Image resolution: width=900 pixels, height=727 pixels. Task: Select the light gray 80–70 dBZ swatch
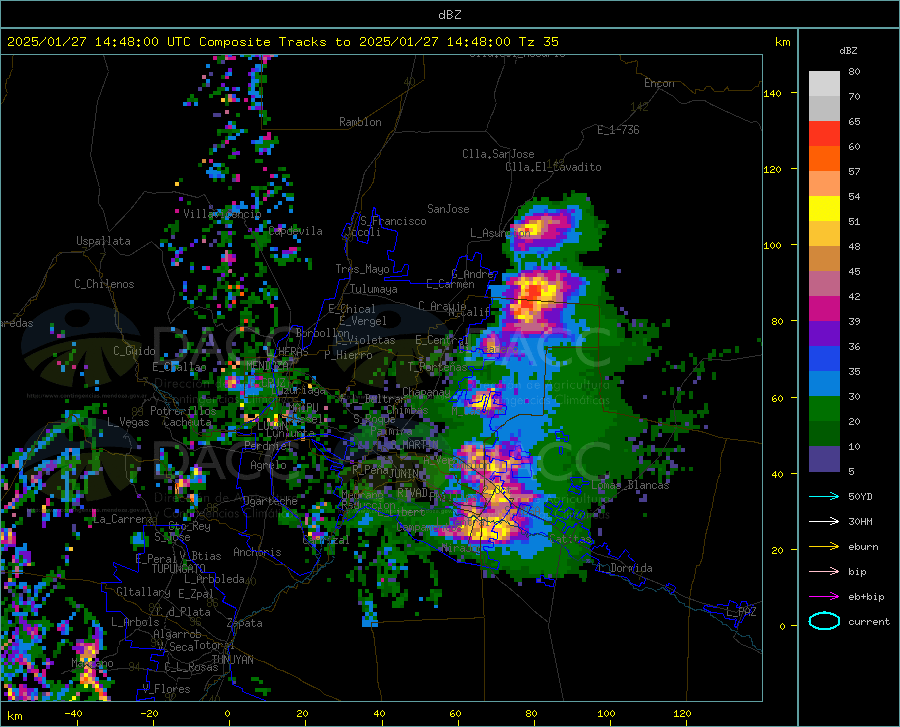click(x=824, y=84)
